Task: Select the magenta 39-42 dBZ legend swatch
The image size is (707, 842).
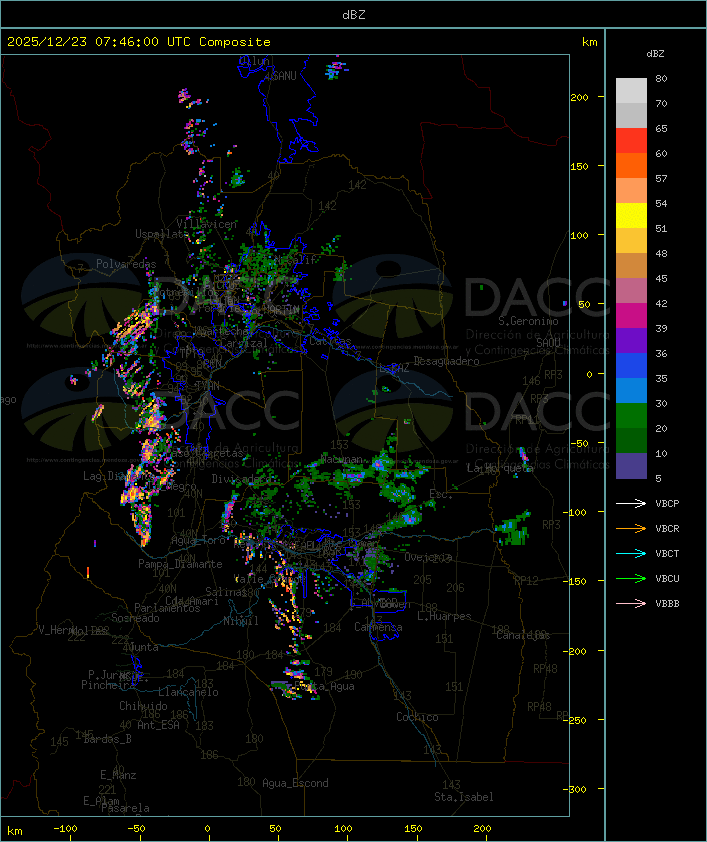Action: pyautogui.click(x=631, y=315)
